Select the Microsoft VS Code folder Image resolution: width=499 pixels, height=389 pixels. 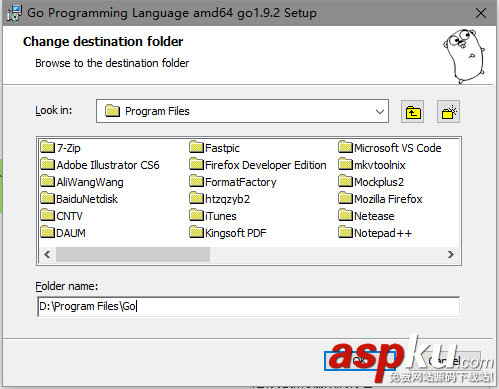coord(390,148)
